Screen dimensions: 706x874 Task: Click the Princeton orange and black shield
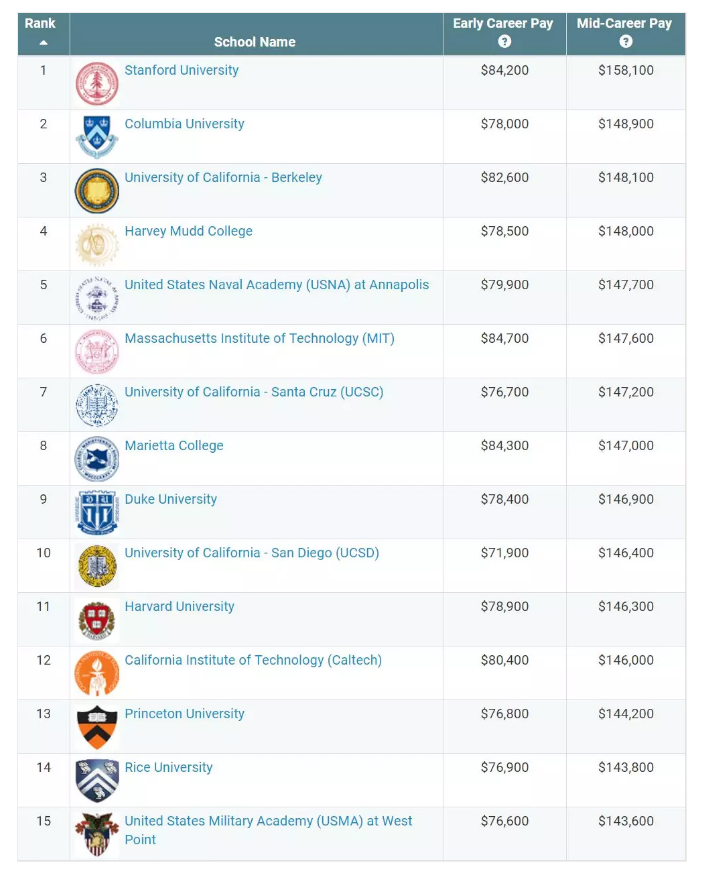pos(97,727)
